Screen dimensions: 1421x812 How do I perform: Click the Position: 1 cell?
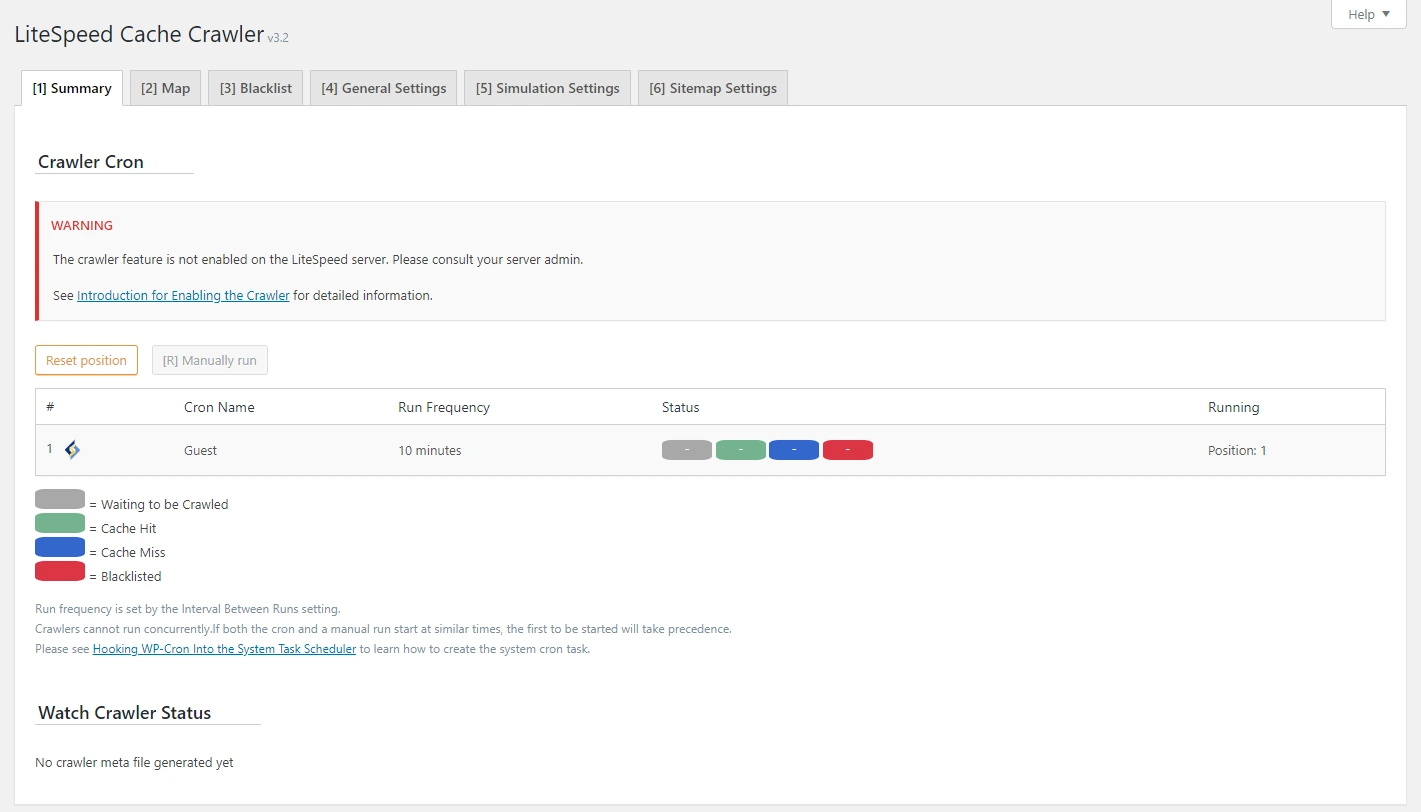(x=1237, y=450)
